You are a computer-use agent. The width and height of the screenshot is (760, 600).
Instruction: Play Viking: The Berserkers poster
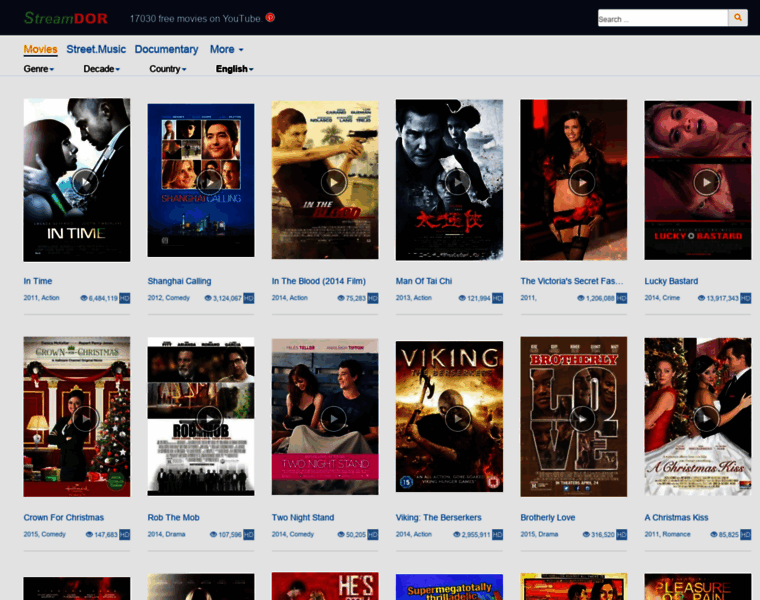(449, 417)
